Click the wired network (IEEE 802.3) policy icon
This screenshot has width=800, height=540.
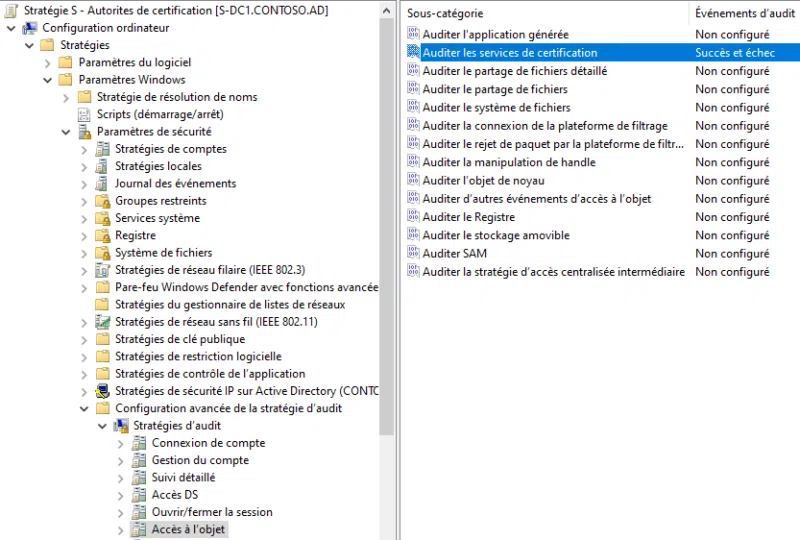(103, 270)
